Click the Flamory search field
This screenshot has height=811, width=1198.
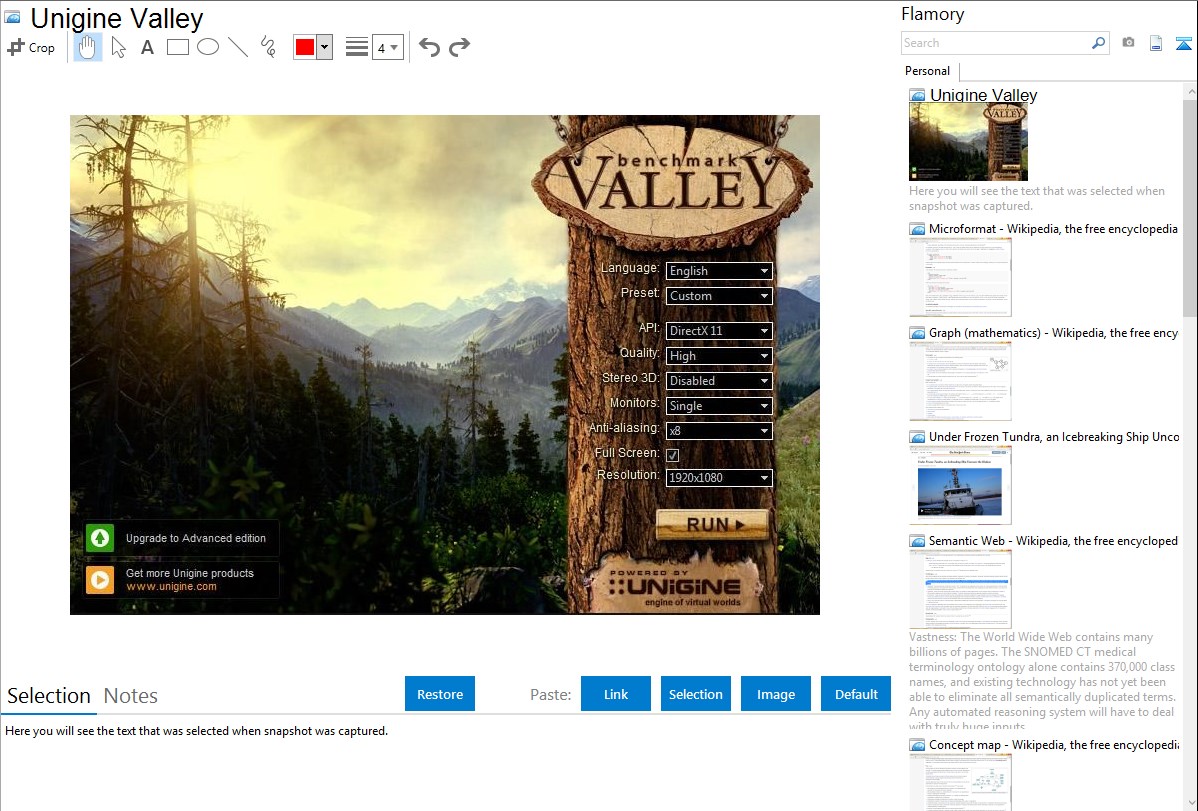point(996,43)
